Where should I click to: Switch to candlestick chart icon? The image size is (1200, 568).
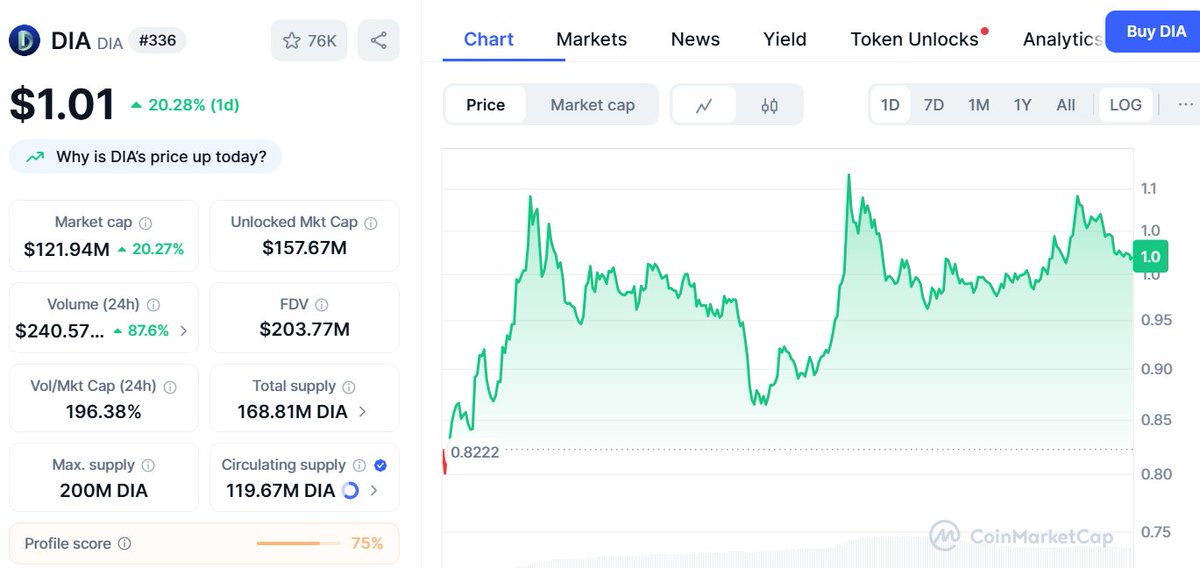769,105
